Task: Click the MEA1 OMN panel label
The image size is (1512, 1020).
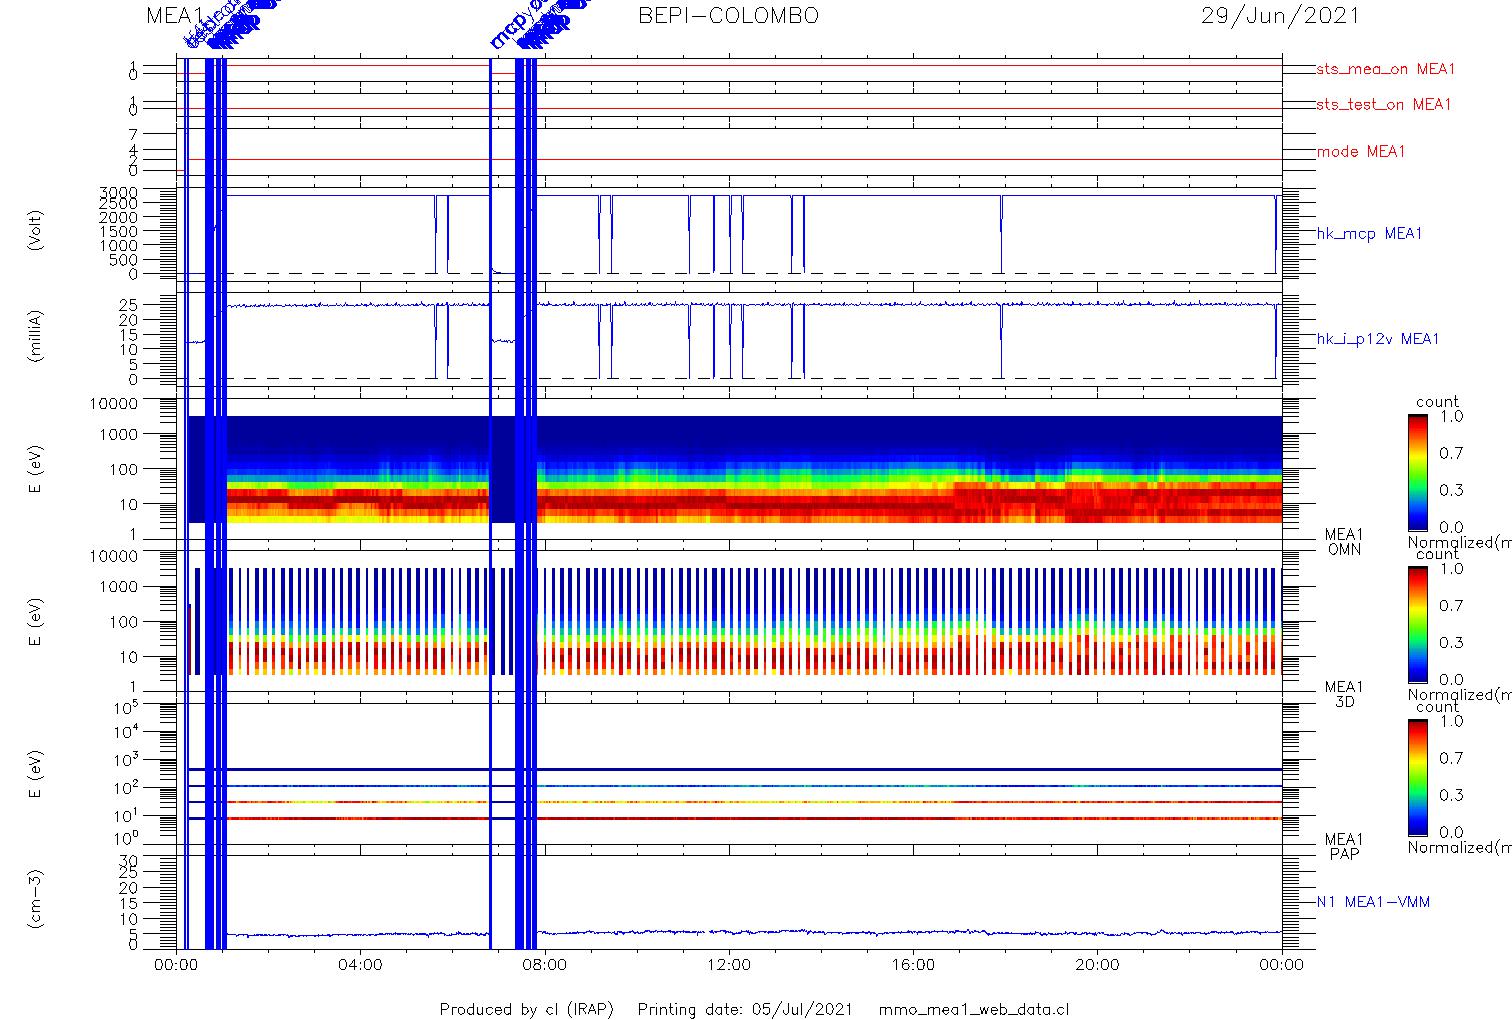Action: click(x=1344, y=542)
